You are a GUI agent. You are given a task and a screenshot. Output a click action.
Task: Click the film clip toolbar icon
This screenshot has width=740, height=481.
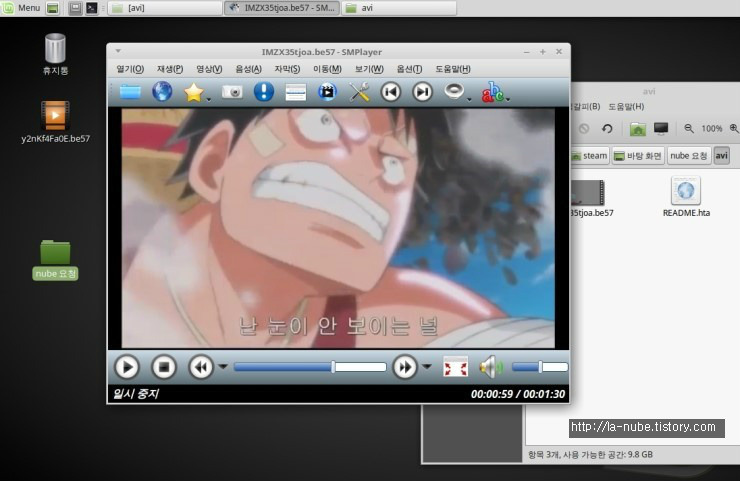click(x=327, y=92)
